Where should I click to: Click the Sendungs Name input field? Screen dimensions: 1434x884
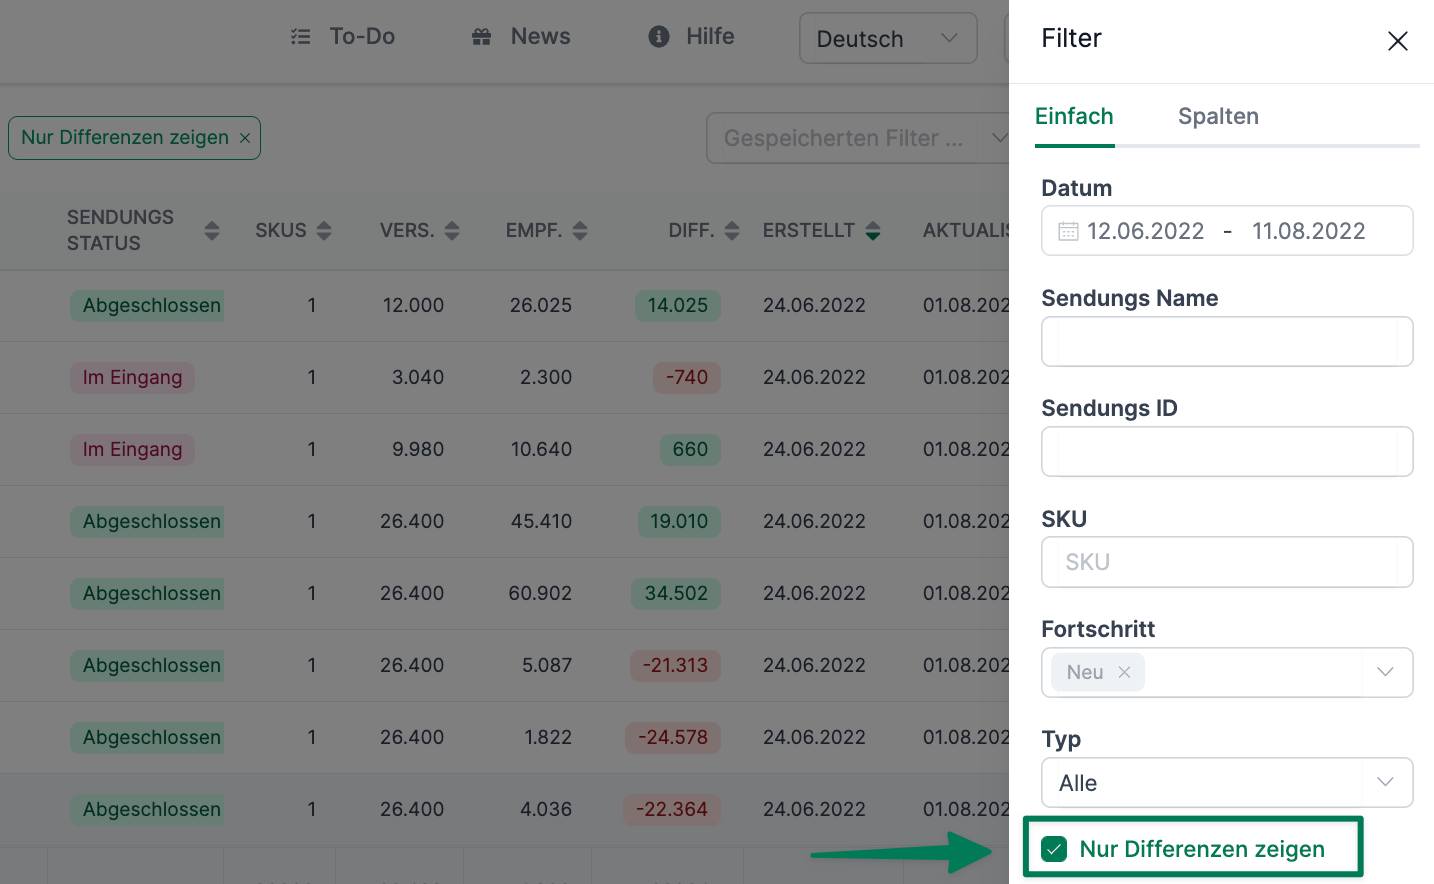[x=1227, y=342]
